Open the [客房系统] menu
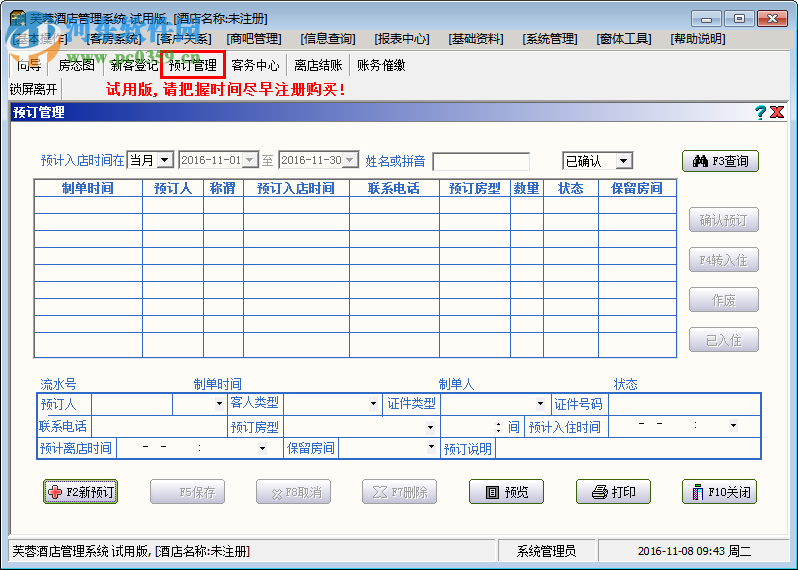This screenshot has height=570, width=798. click(x=115, y=39)
